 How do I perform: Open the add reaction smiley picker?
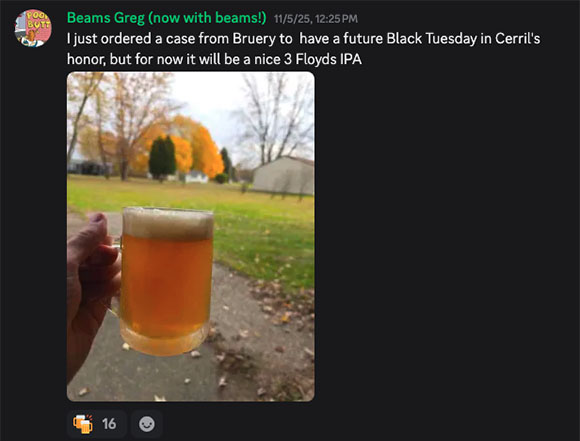147,424
